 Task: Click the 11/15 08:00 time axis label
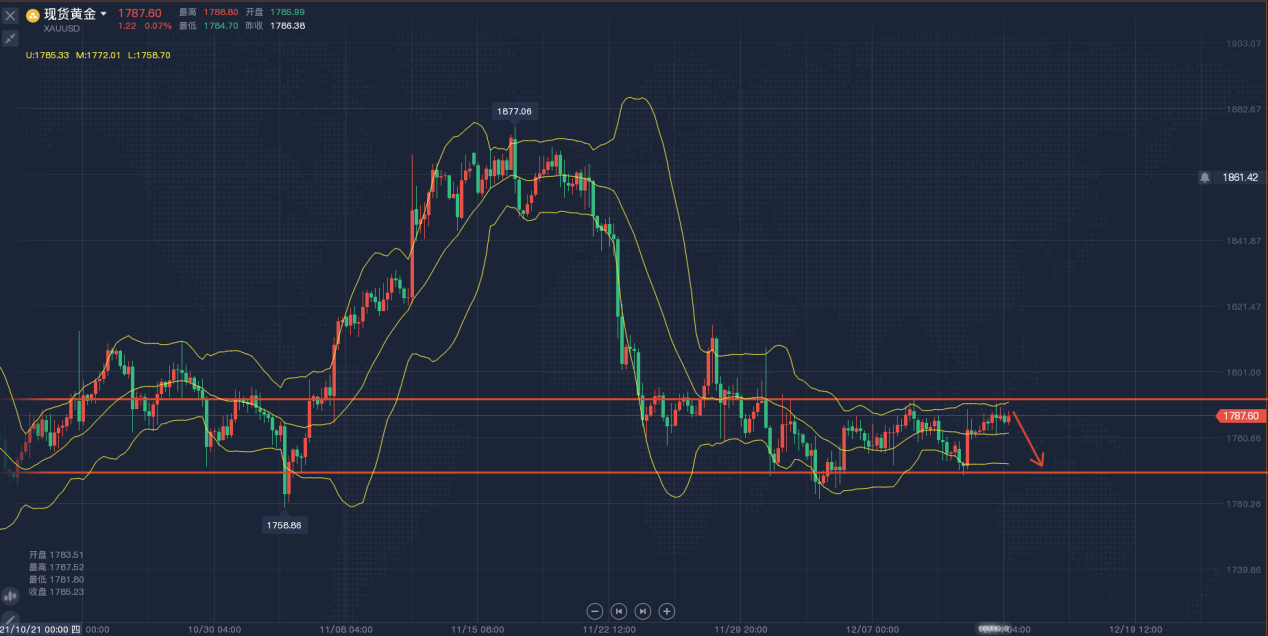[x=477, y=630]
